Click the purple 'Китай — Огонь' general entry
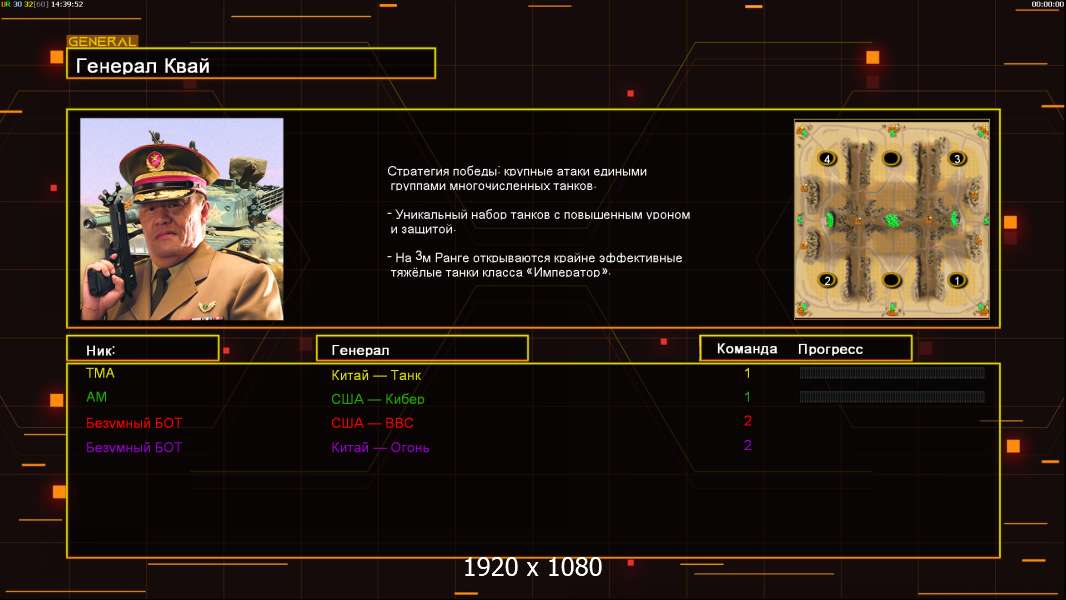This screenshot has width=1066, height=600. coord(380,448)
